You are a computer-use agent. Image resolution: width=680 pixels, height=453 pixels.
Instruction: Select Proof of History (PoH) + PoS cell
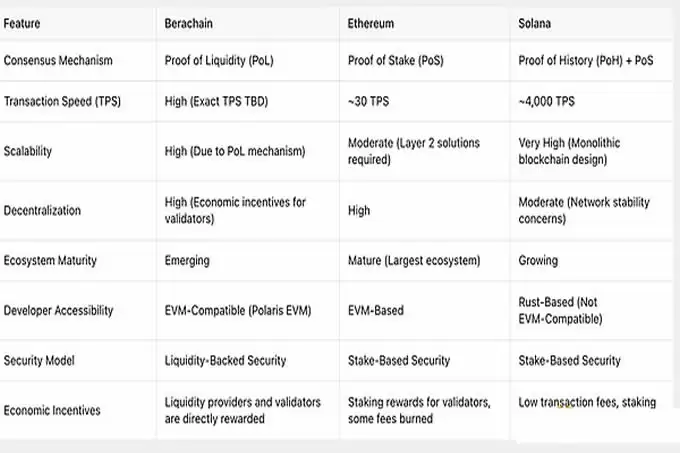click(586, 60)
